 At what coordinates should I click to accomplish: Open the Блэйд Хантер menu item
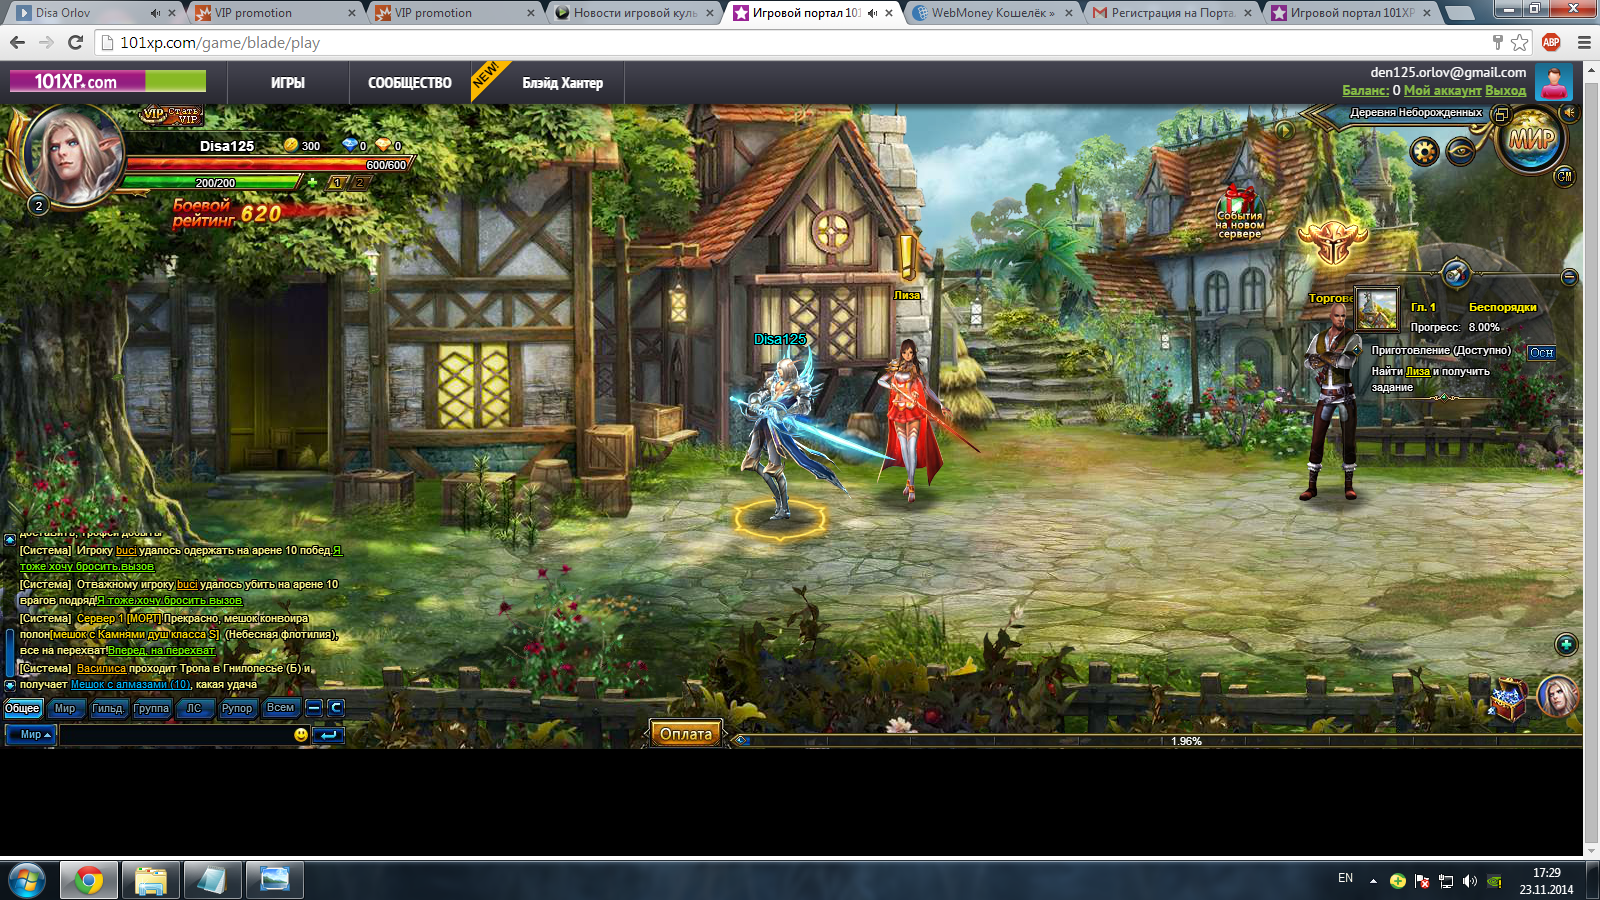pos(562,83)
